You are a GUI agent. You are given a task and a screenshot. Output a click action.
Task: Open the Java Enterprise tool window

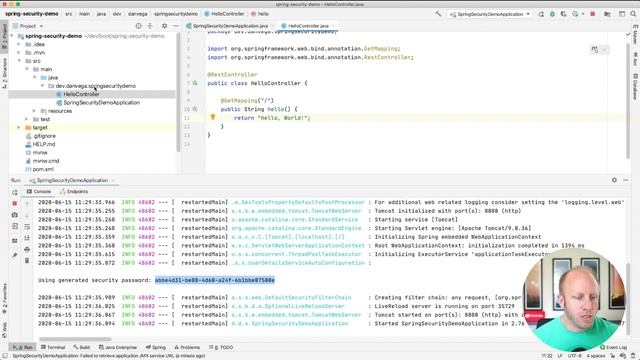pos(118,347)
